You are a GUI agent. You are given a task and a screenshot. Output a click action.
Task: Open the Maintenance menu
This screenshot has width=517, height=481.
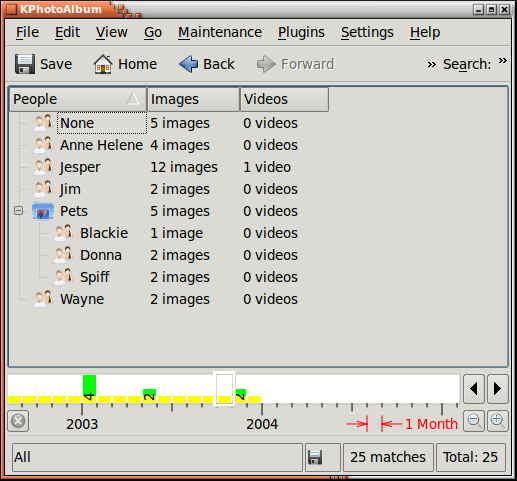(220, 33)
